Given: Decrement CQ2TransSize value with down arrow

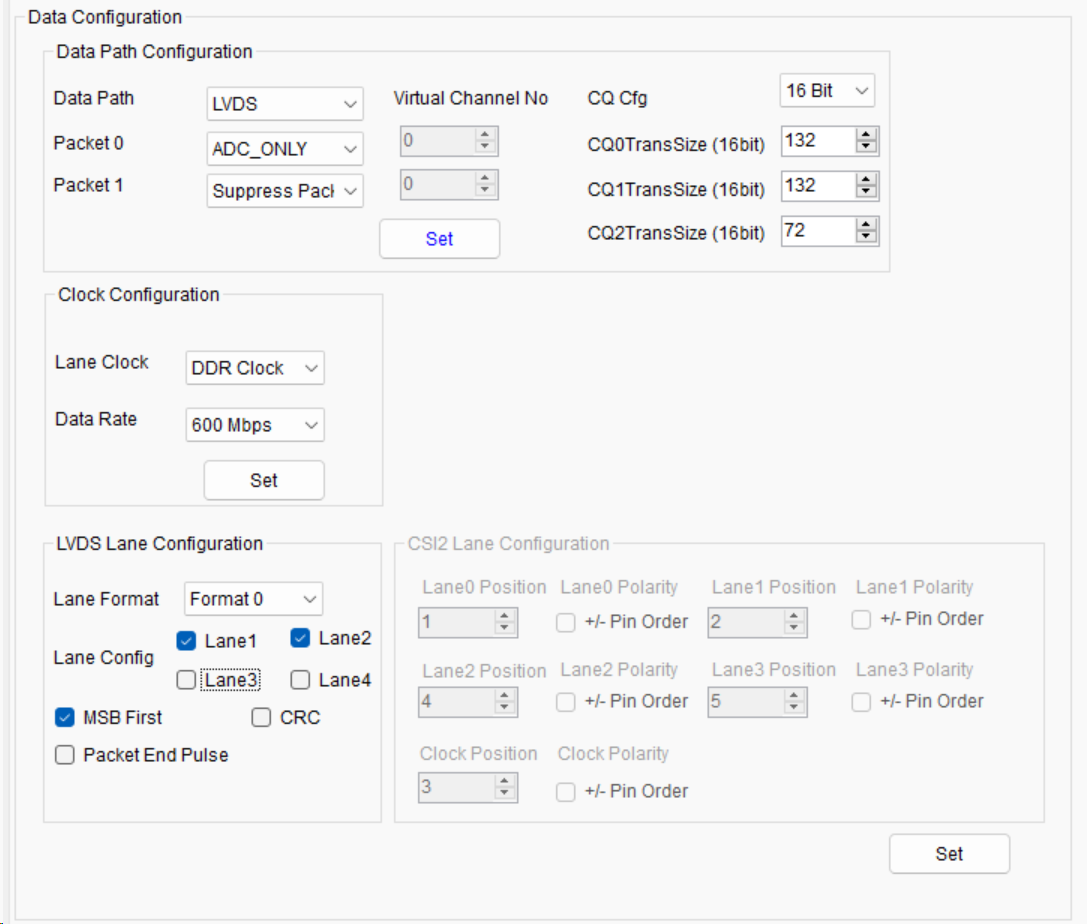Looking at the screenshot, I should (x=866, y=237).
